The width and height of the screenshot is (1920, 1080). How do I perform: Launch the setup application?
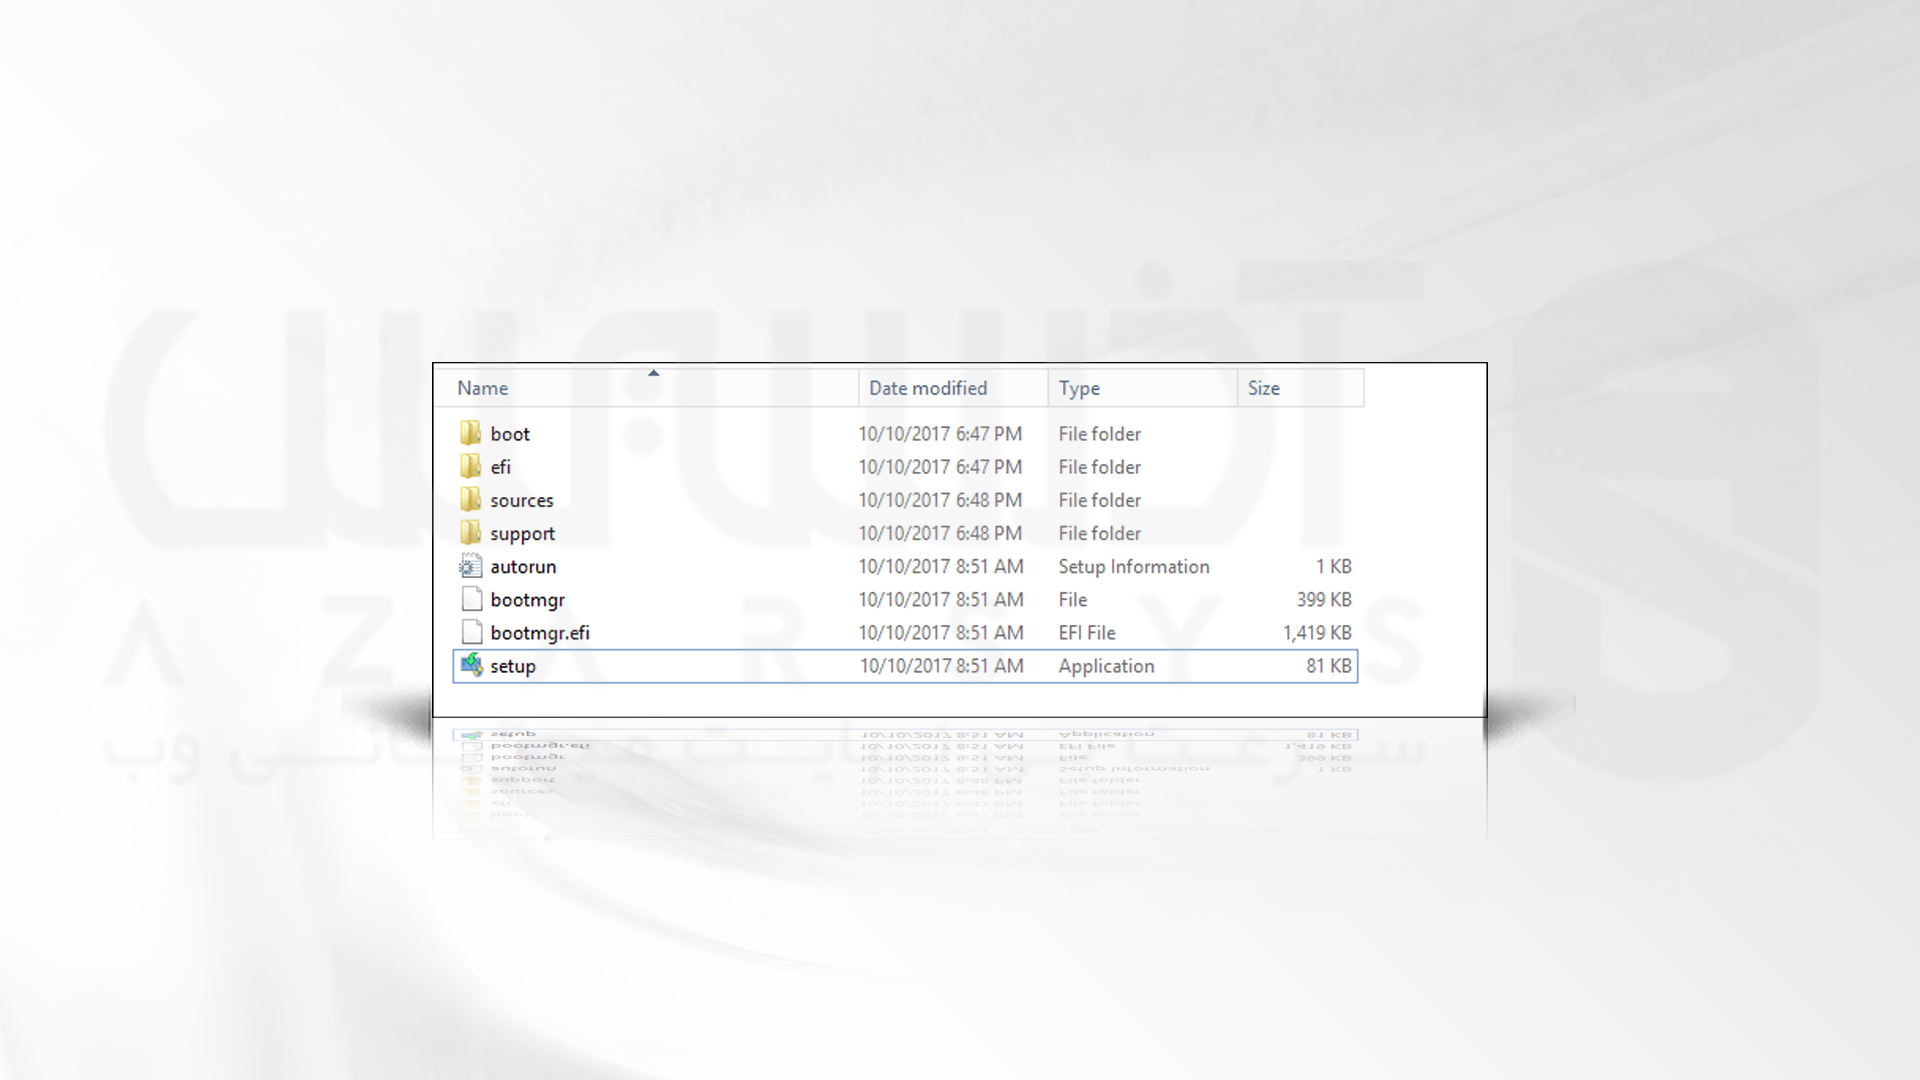pos(512,665)
